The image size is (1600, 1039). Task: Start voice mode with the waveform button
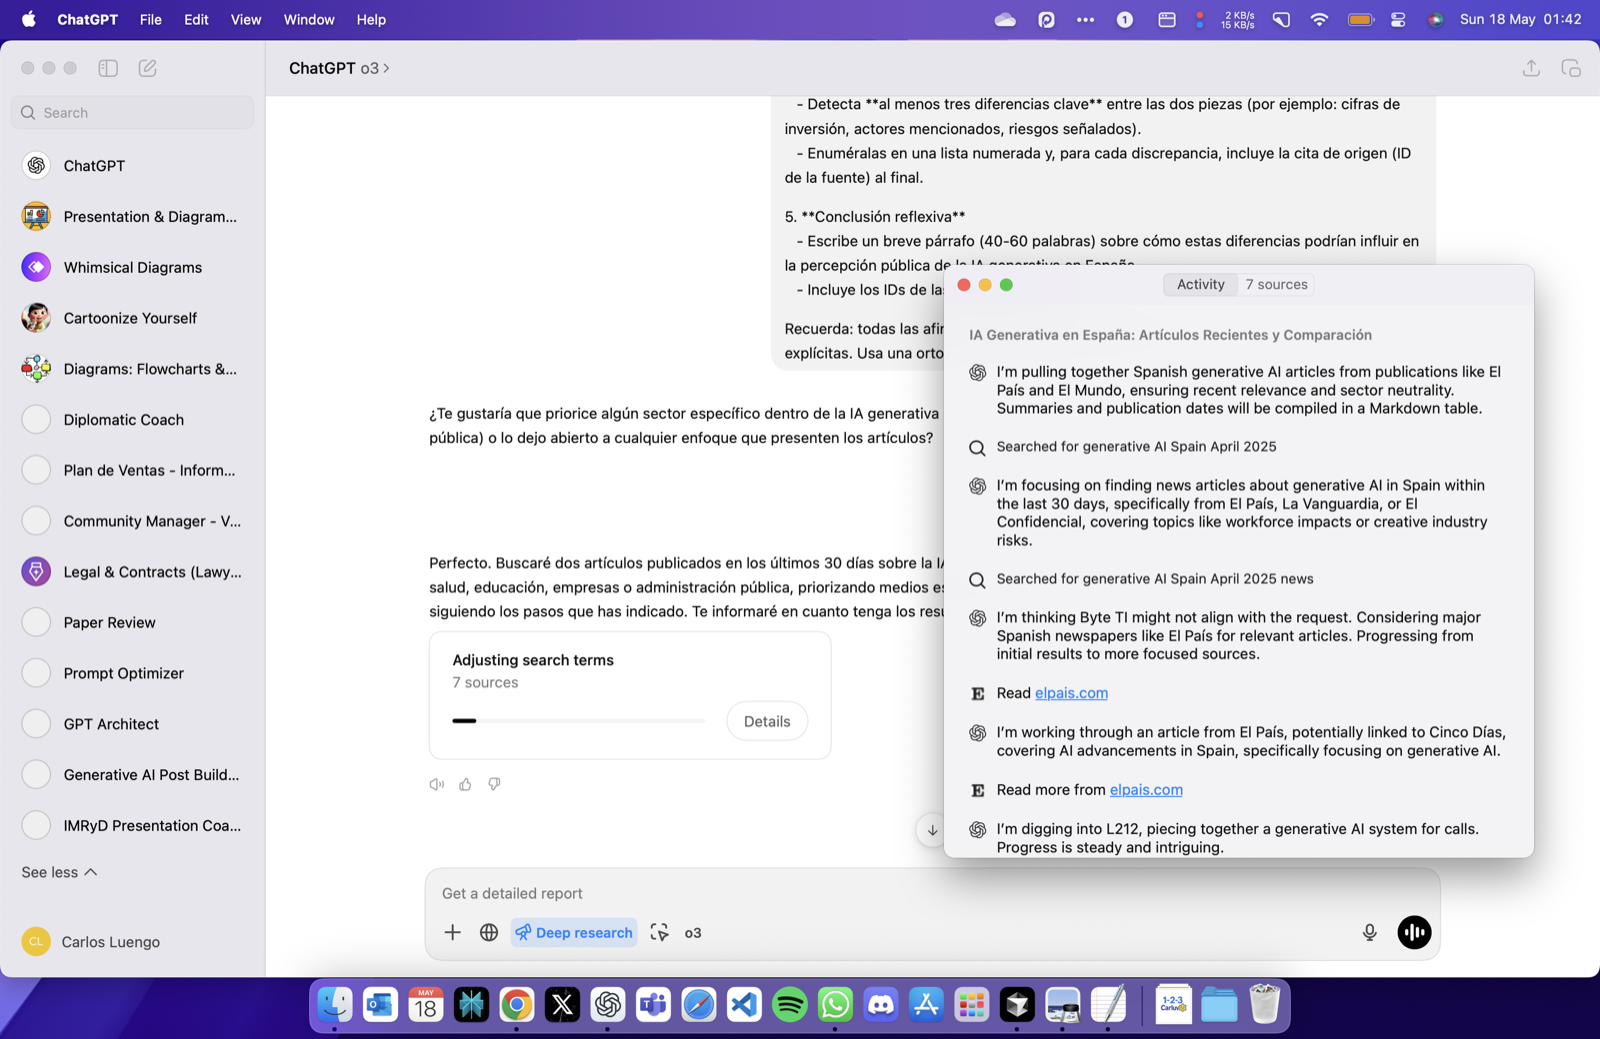(1414, 932)
